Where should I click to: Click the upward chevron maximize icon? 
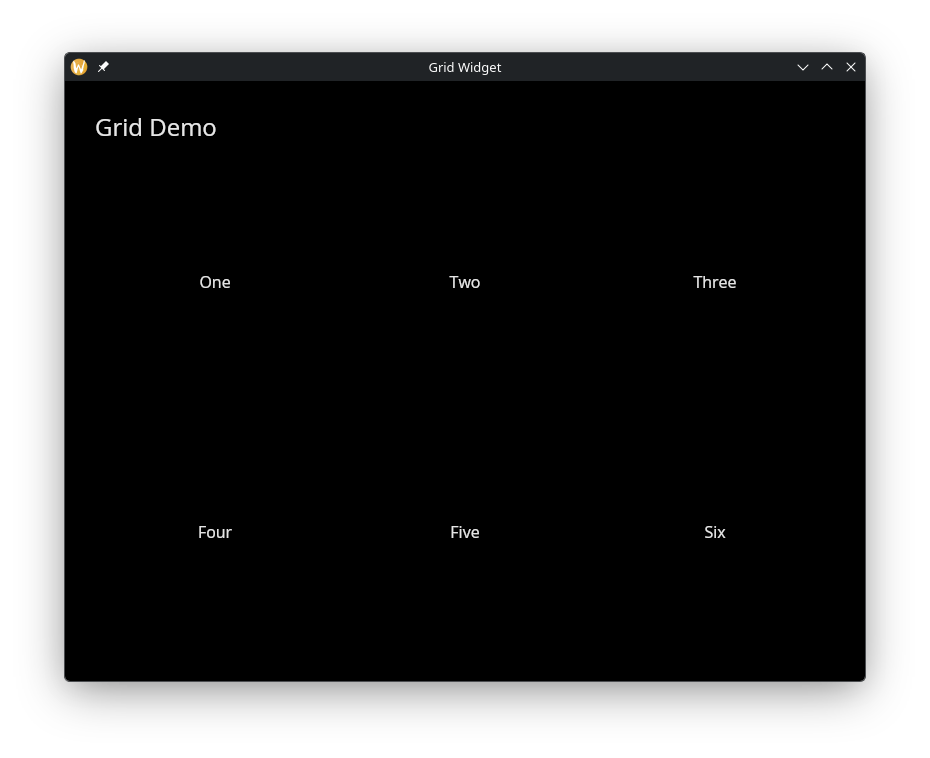point(827,67)
